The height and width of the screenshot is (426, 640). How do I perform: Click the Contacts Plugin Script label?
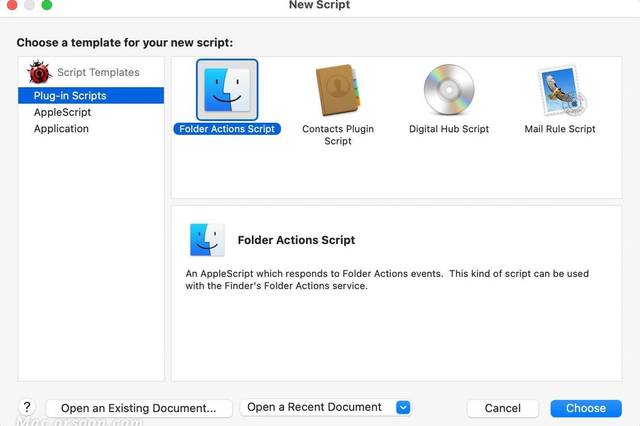click(338, 135)
